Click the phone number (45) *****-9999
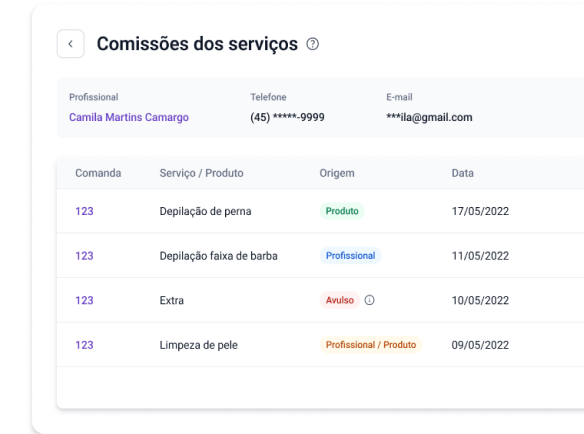Screen dimensions: 584x434 pyautogui.click(x=287, y=117)
